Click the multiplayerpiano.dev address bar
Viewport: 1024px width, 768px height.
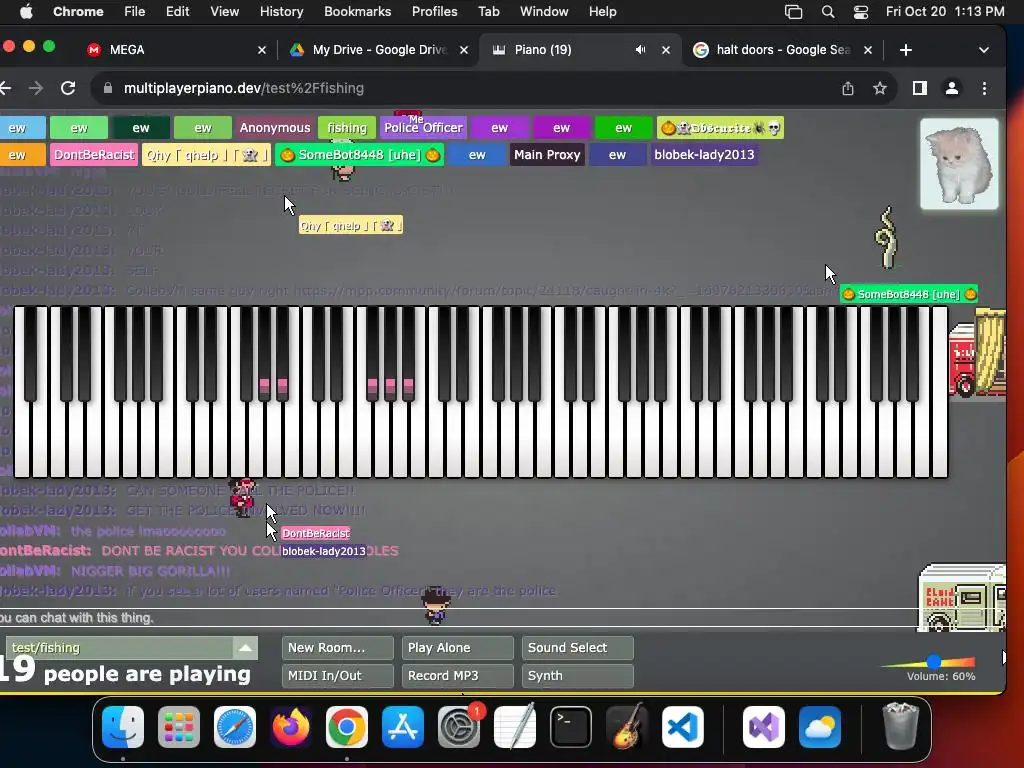point(457,88)
